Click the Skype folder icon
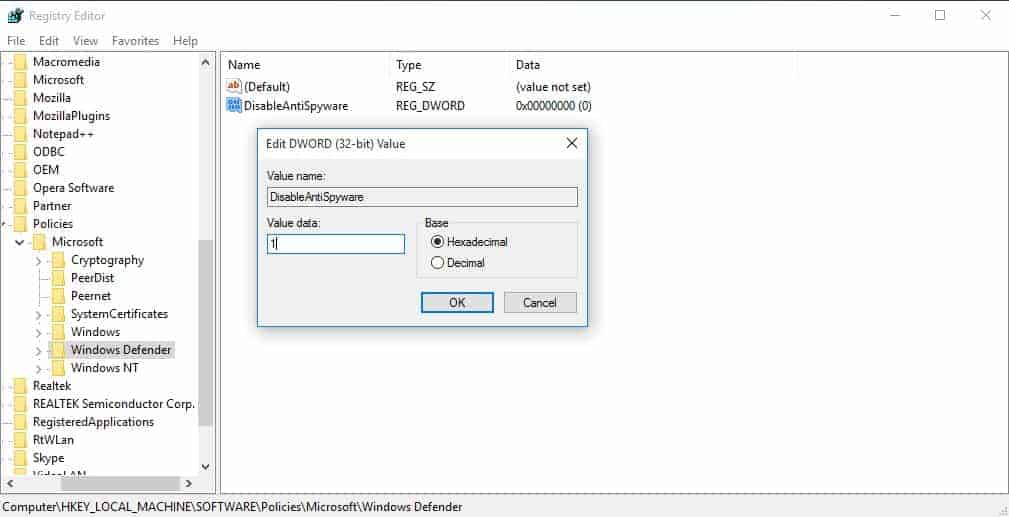This screenshot has height=517, width=1009. pos(20,458)
